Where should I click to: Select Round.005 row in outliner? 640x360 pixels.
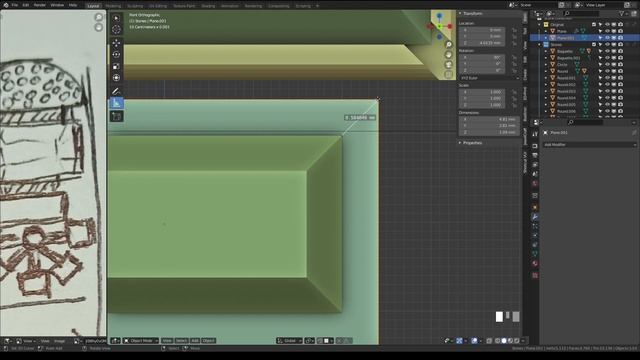click(x=584, y=104)
